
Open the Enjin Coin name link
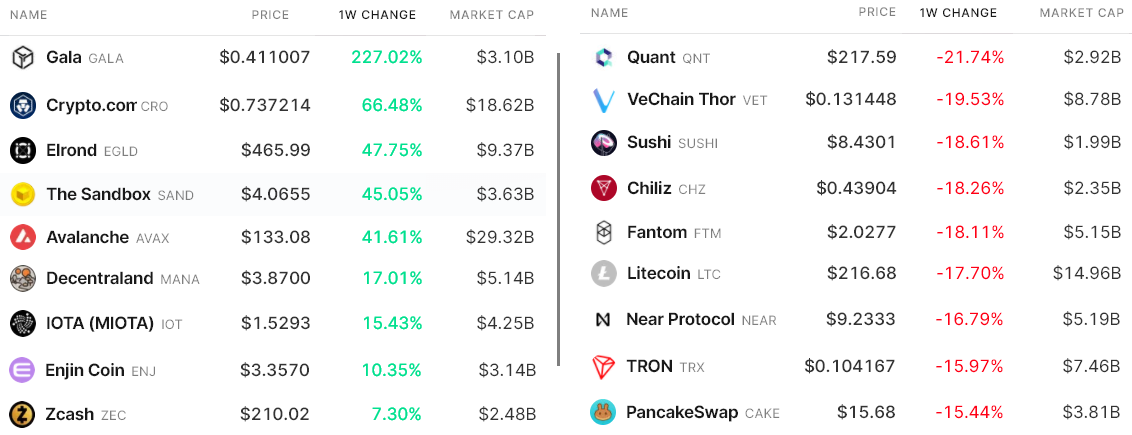pos(101,371)
